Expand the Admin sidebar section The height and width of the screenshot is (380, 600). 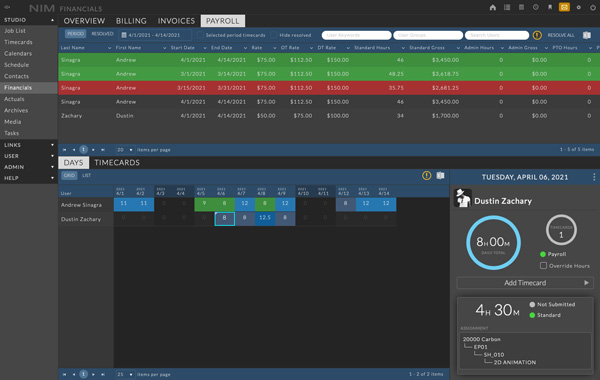[x=52, y=167]
